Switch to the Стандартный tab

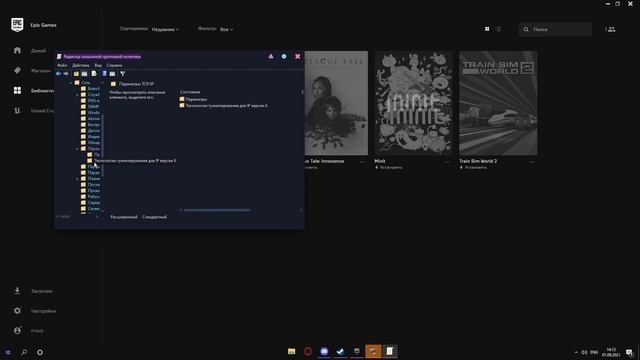(x=154, y=217)
